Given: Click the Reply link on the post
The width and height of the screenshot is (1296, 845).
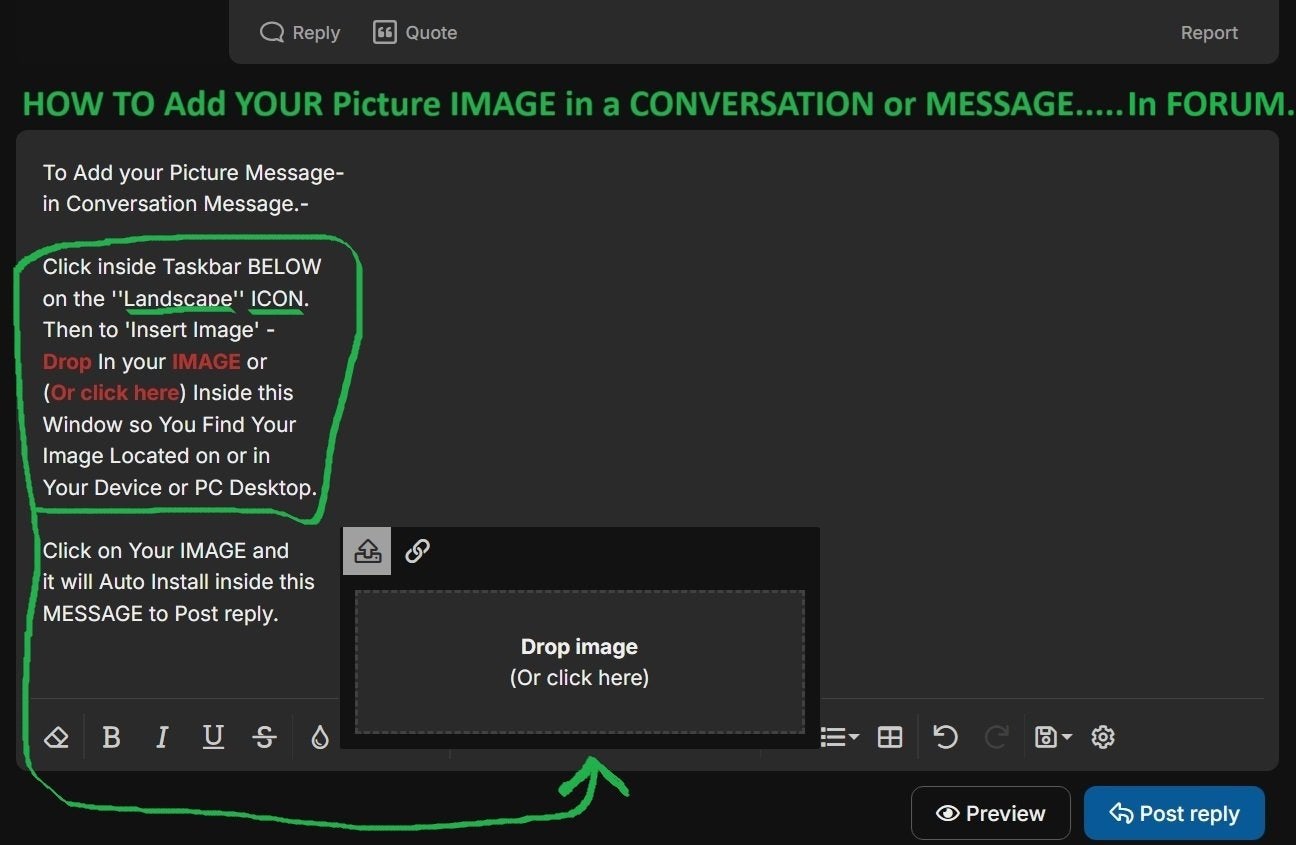Looking at the screenshot, I should (300, 33).
